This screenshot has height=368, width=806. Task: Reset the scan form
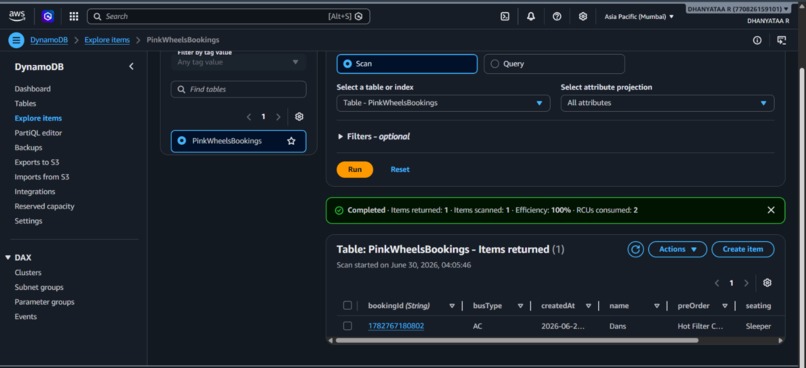coord(400,170)
